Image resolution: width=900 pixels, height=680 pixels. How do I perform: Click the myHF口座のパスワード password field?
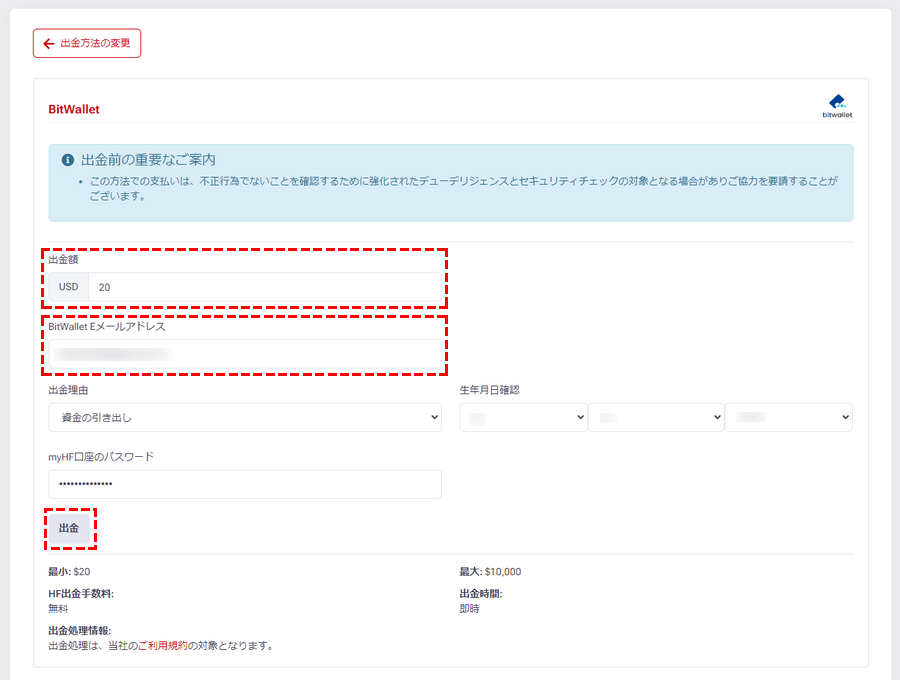(245, 484)
